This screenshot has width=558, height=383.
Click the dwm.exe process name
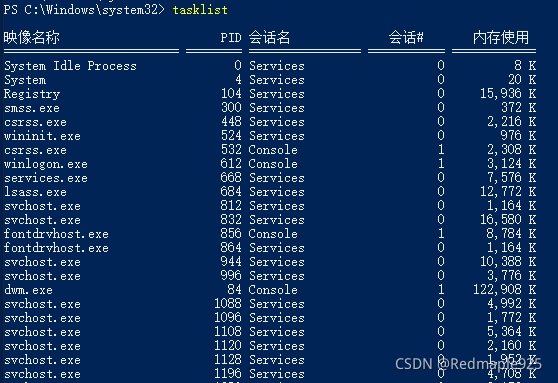28,290
